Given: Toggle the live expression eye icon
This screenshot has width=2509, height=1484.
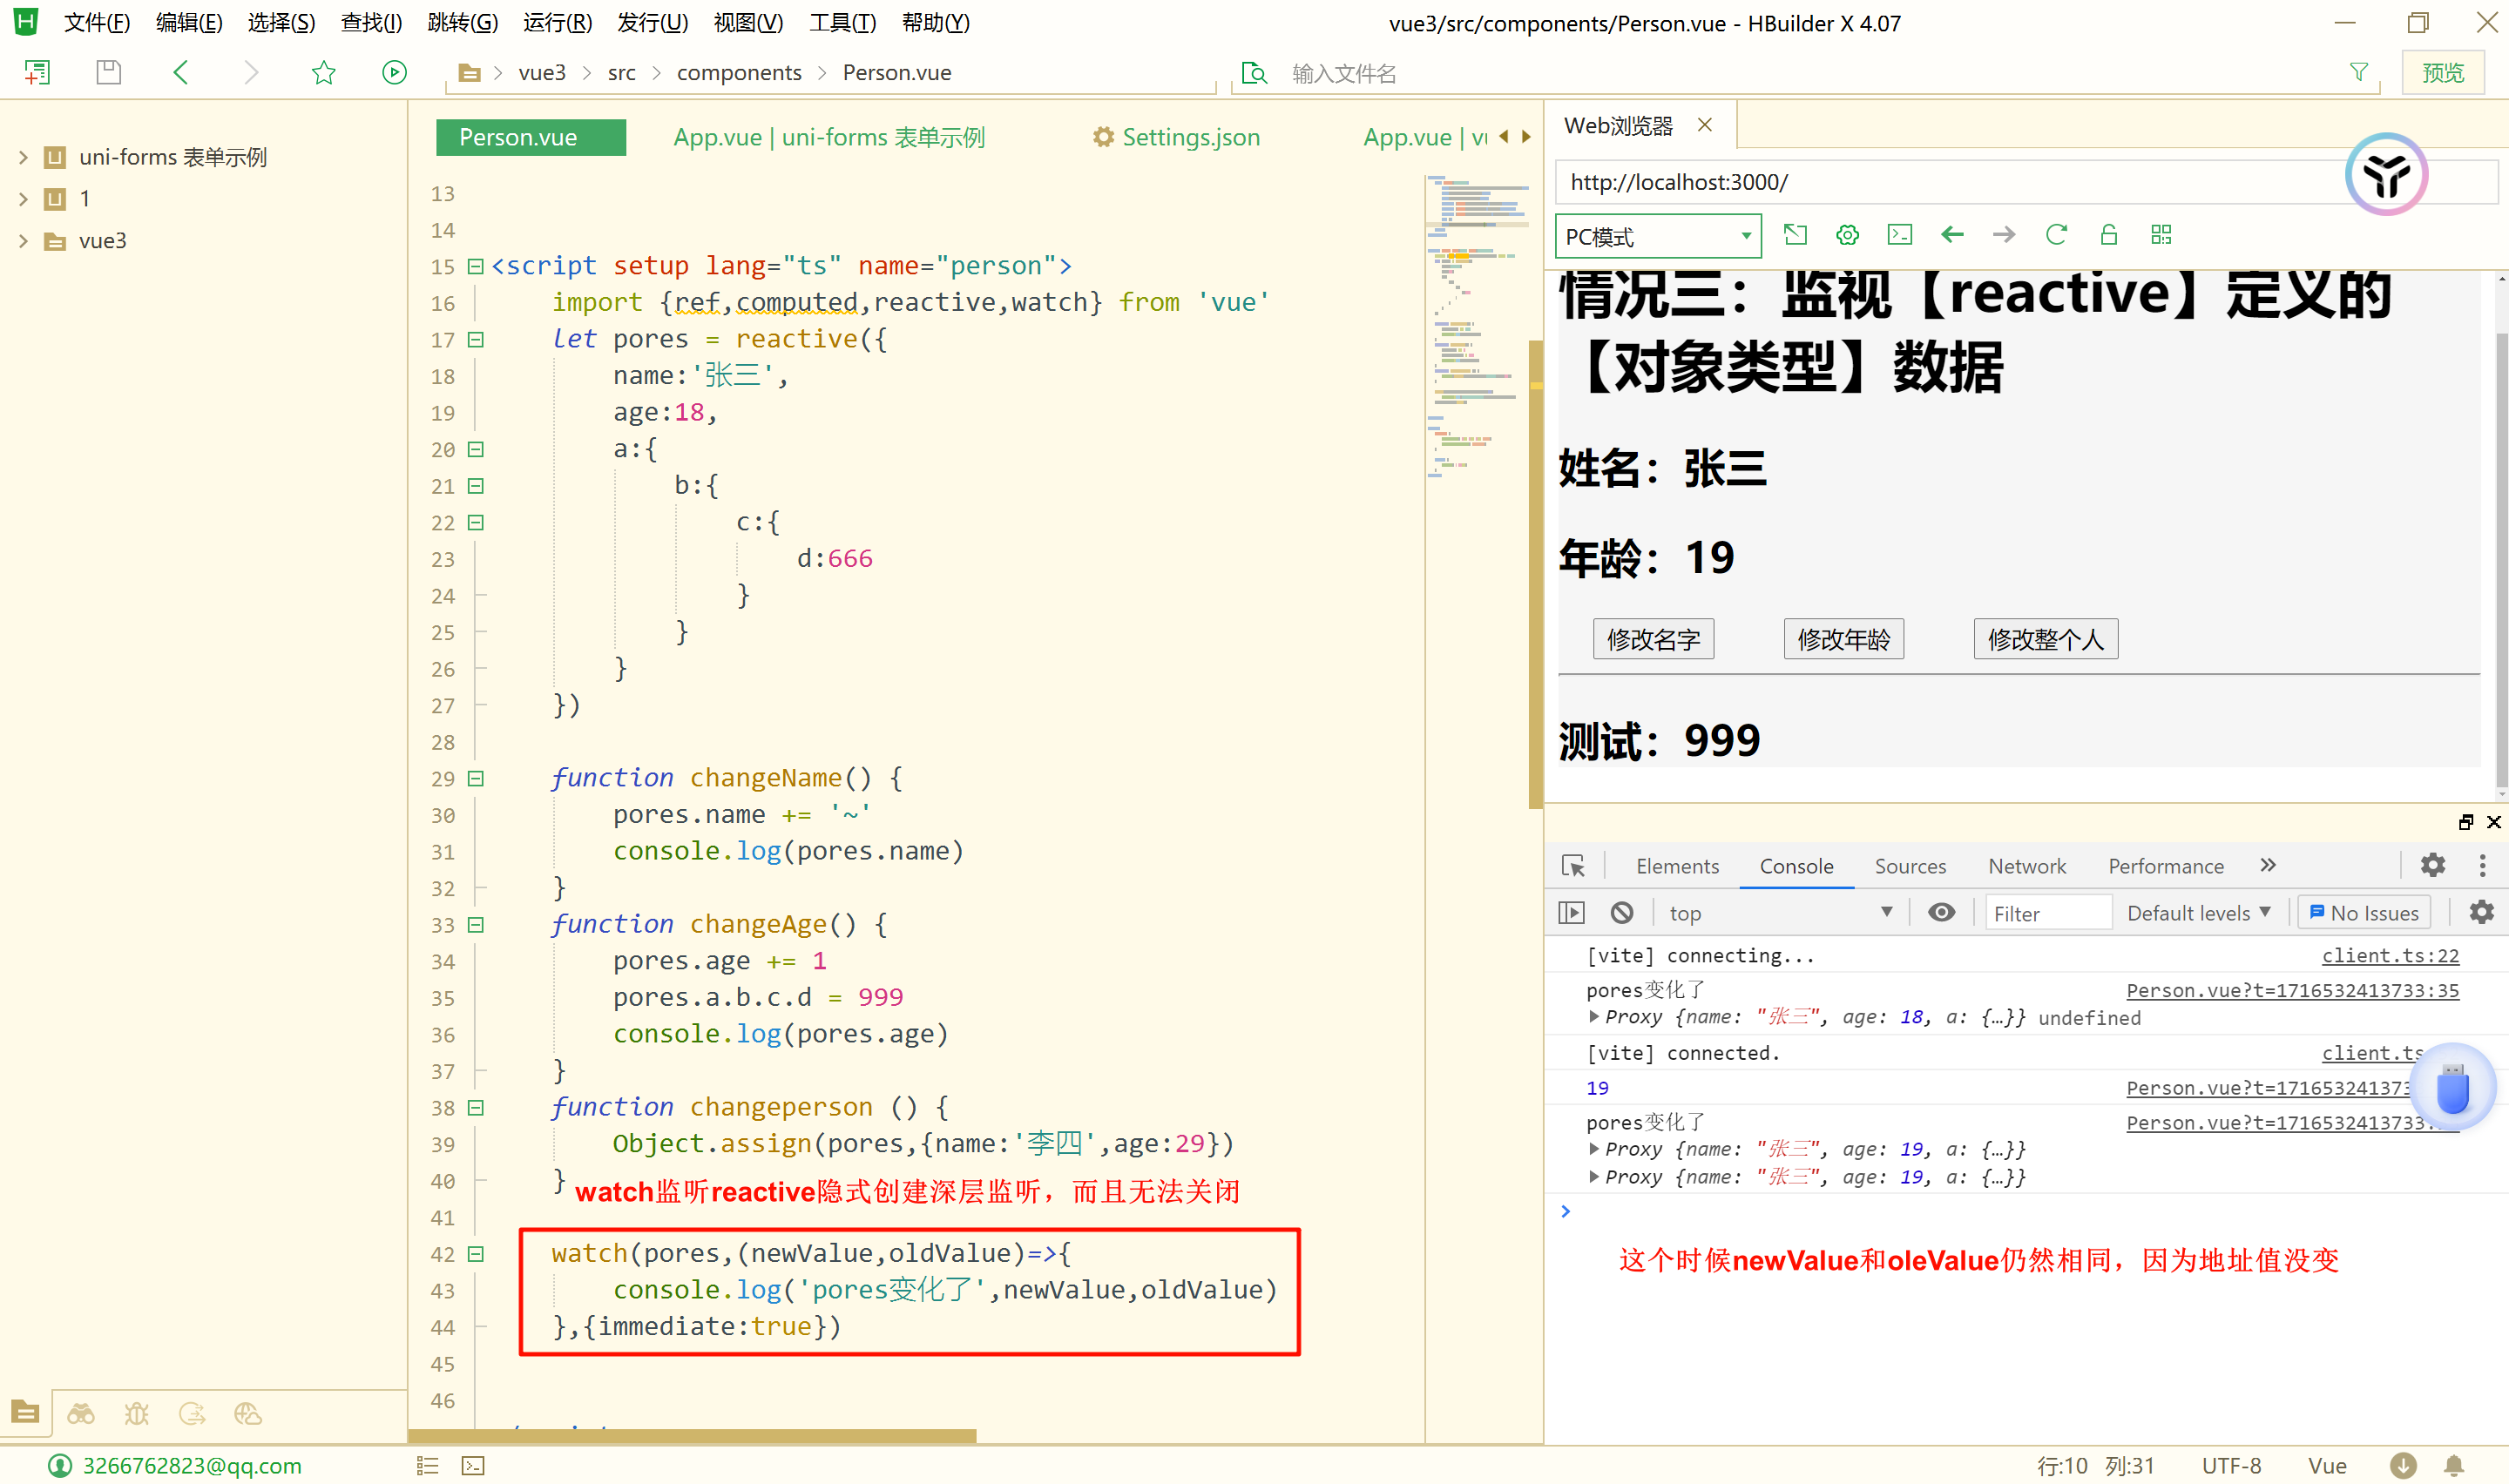Looking at the screenshot, I should (1941, 912).
